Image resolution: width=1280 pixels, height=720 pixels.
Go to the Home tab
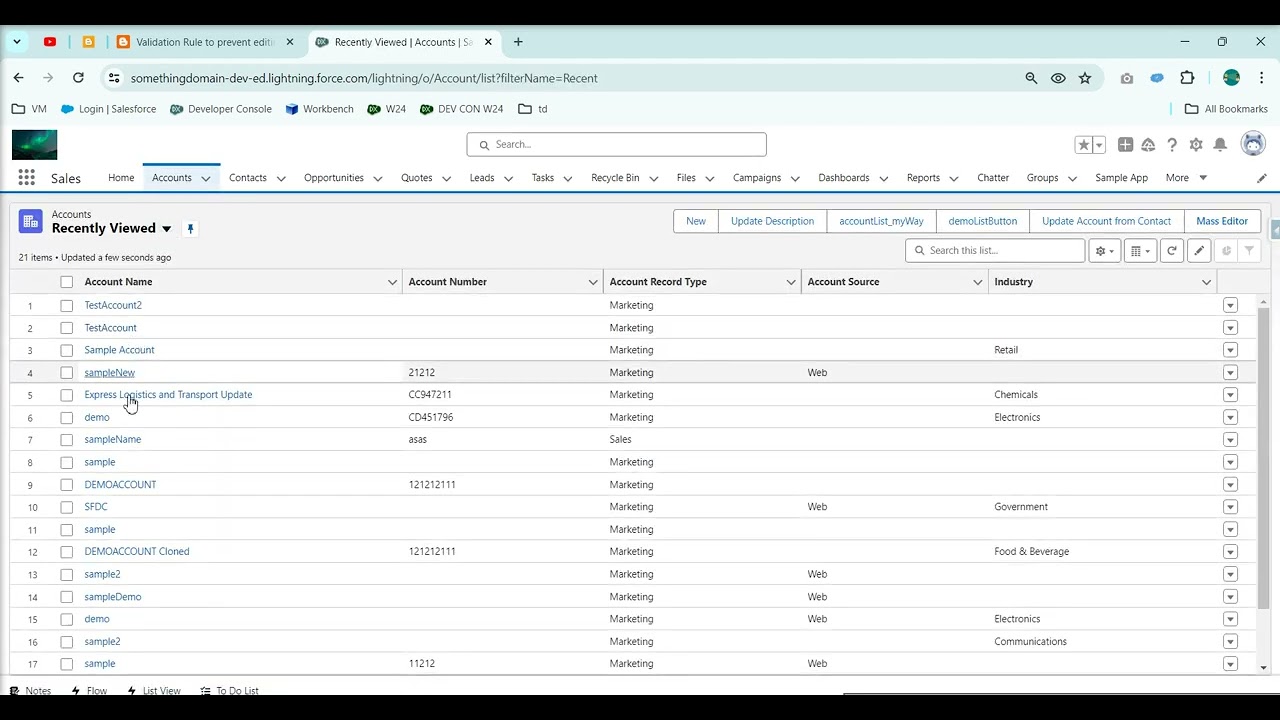click(121, 178)
